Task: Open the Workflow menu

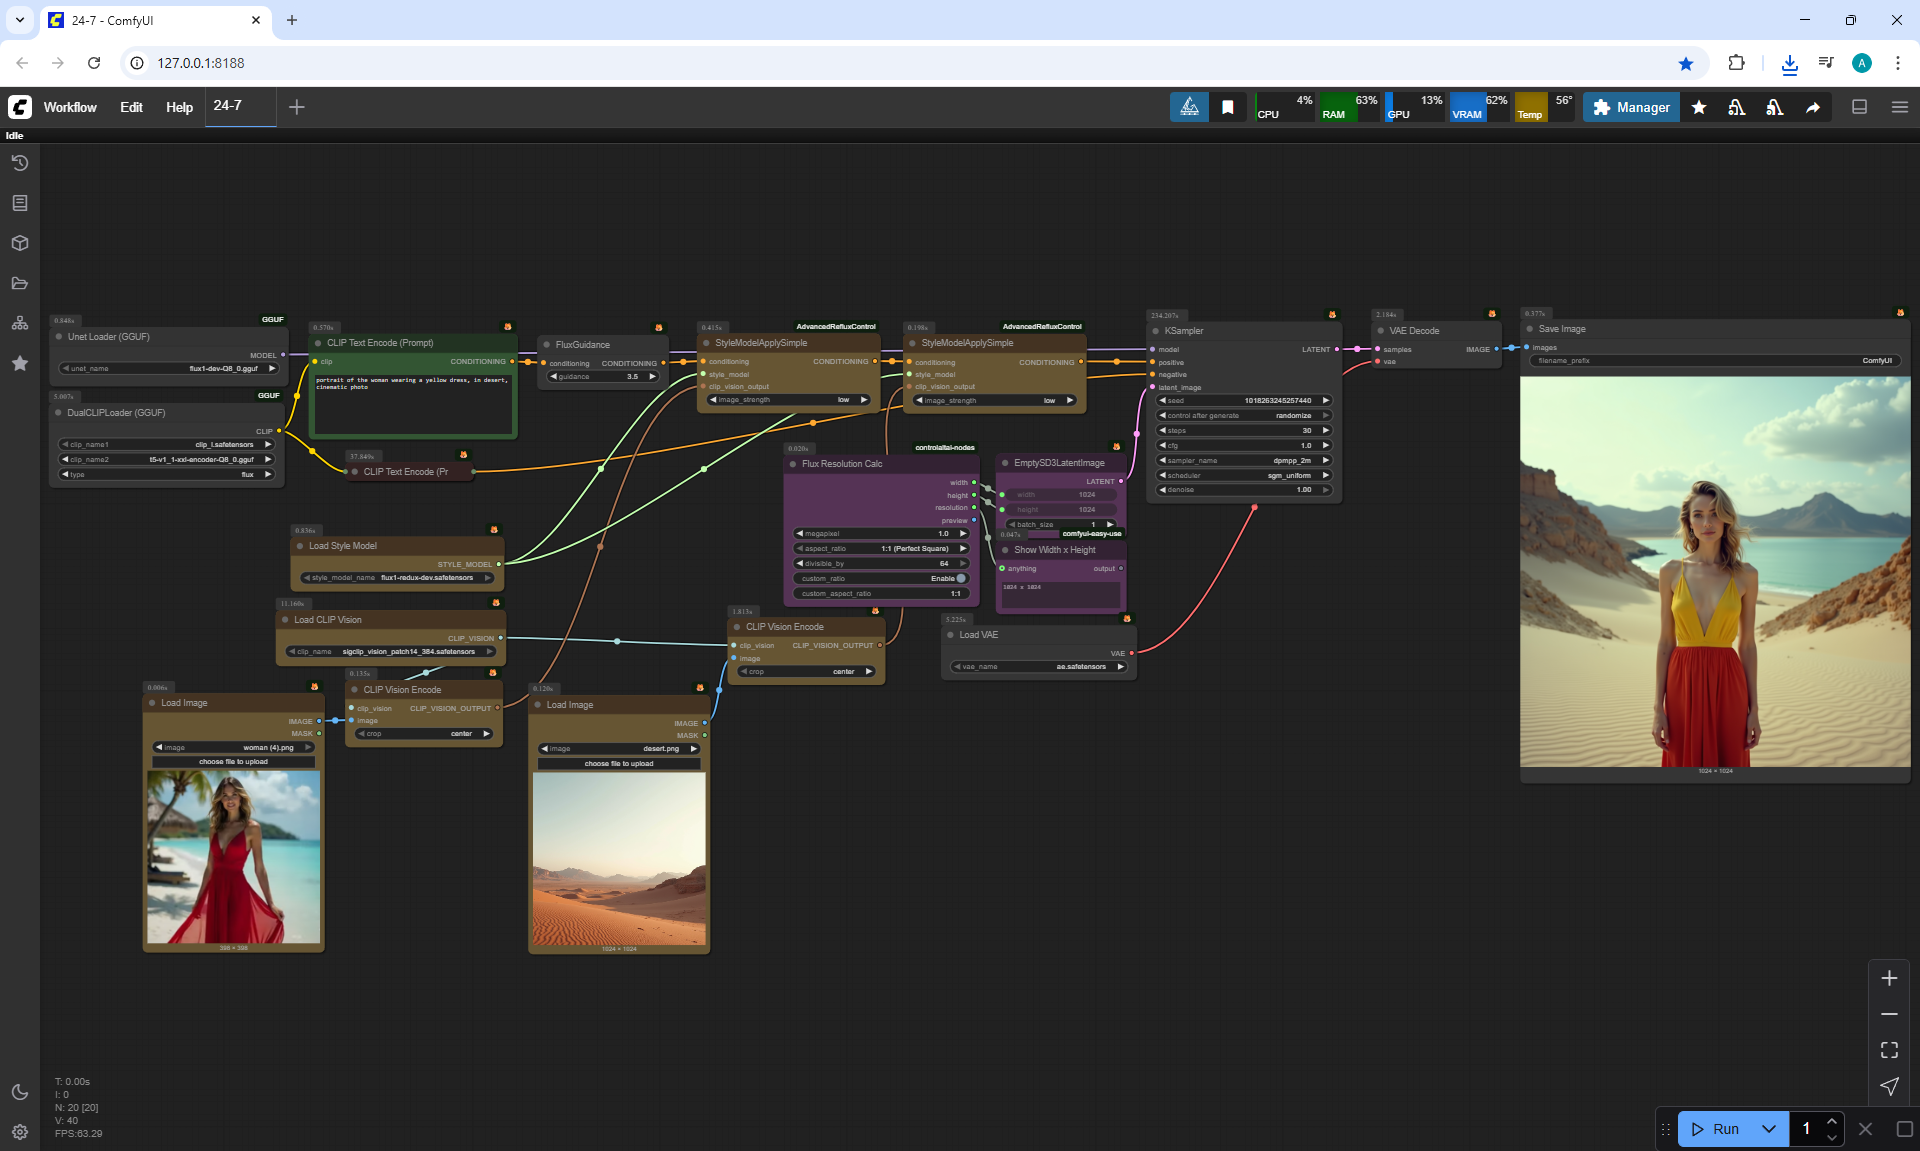Action: [70, 107]
